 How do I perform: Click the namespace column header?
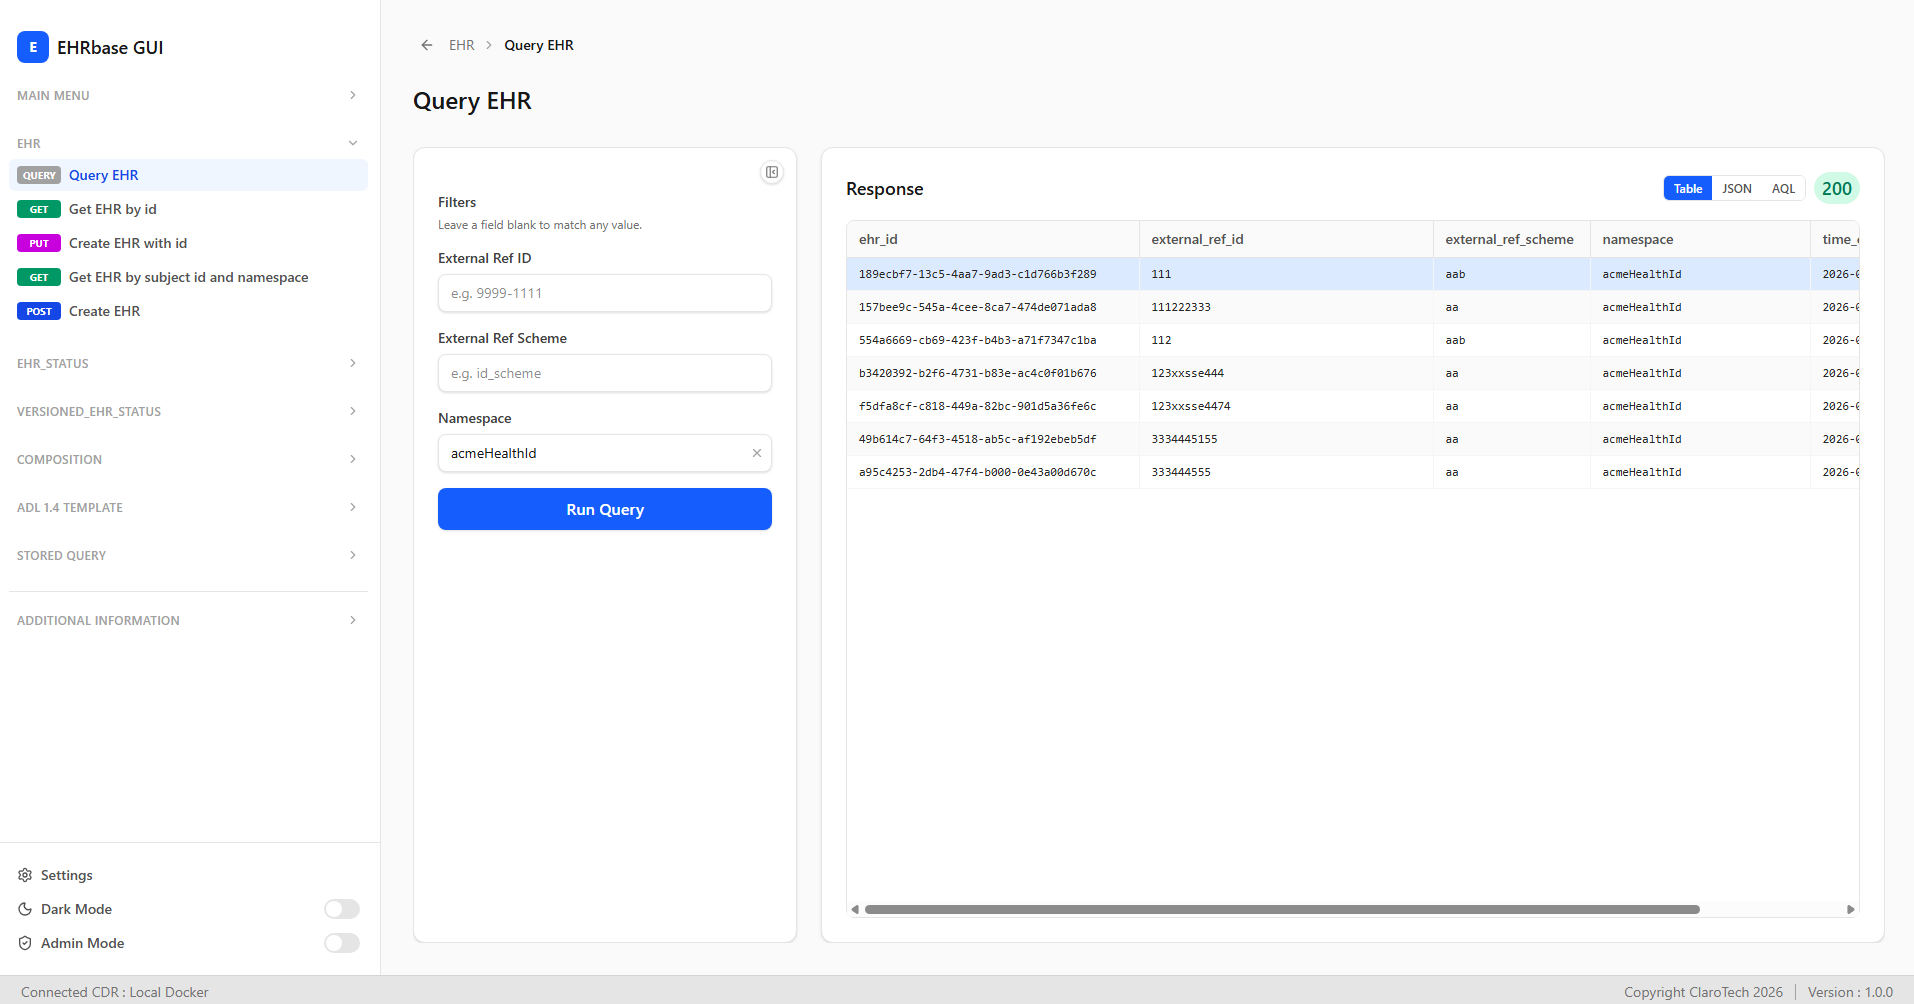(1700, 239)
